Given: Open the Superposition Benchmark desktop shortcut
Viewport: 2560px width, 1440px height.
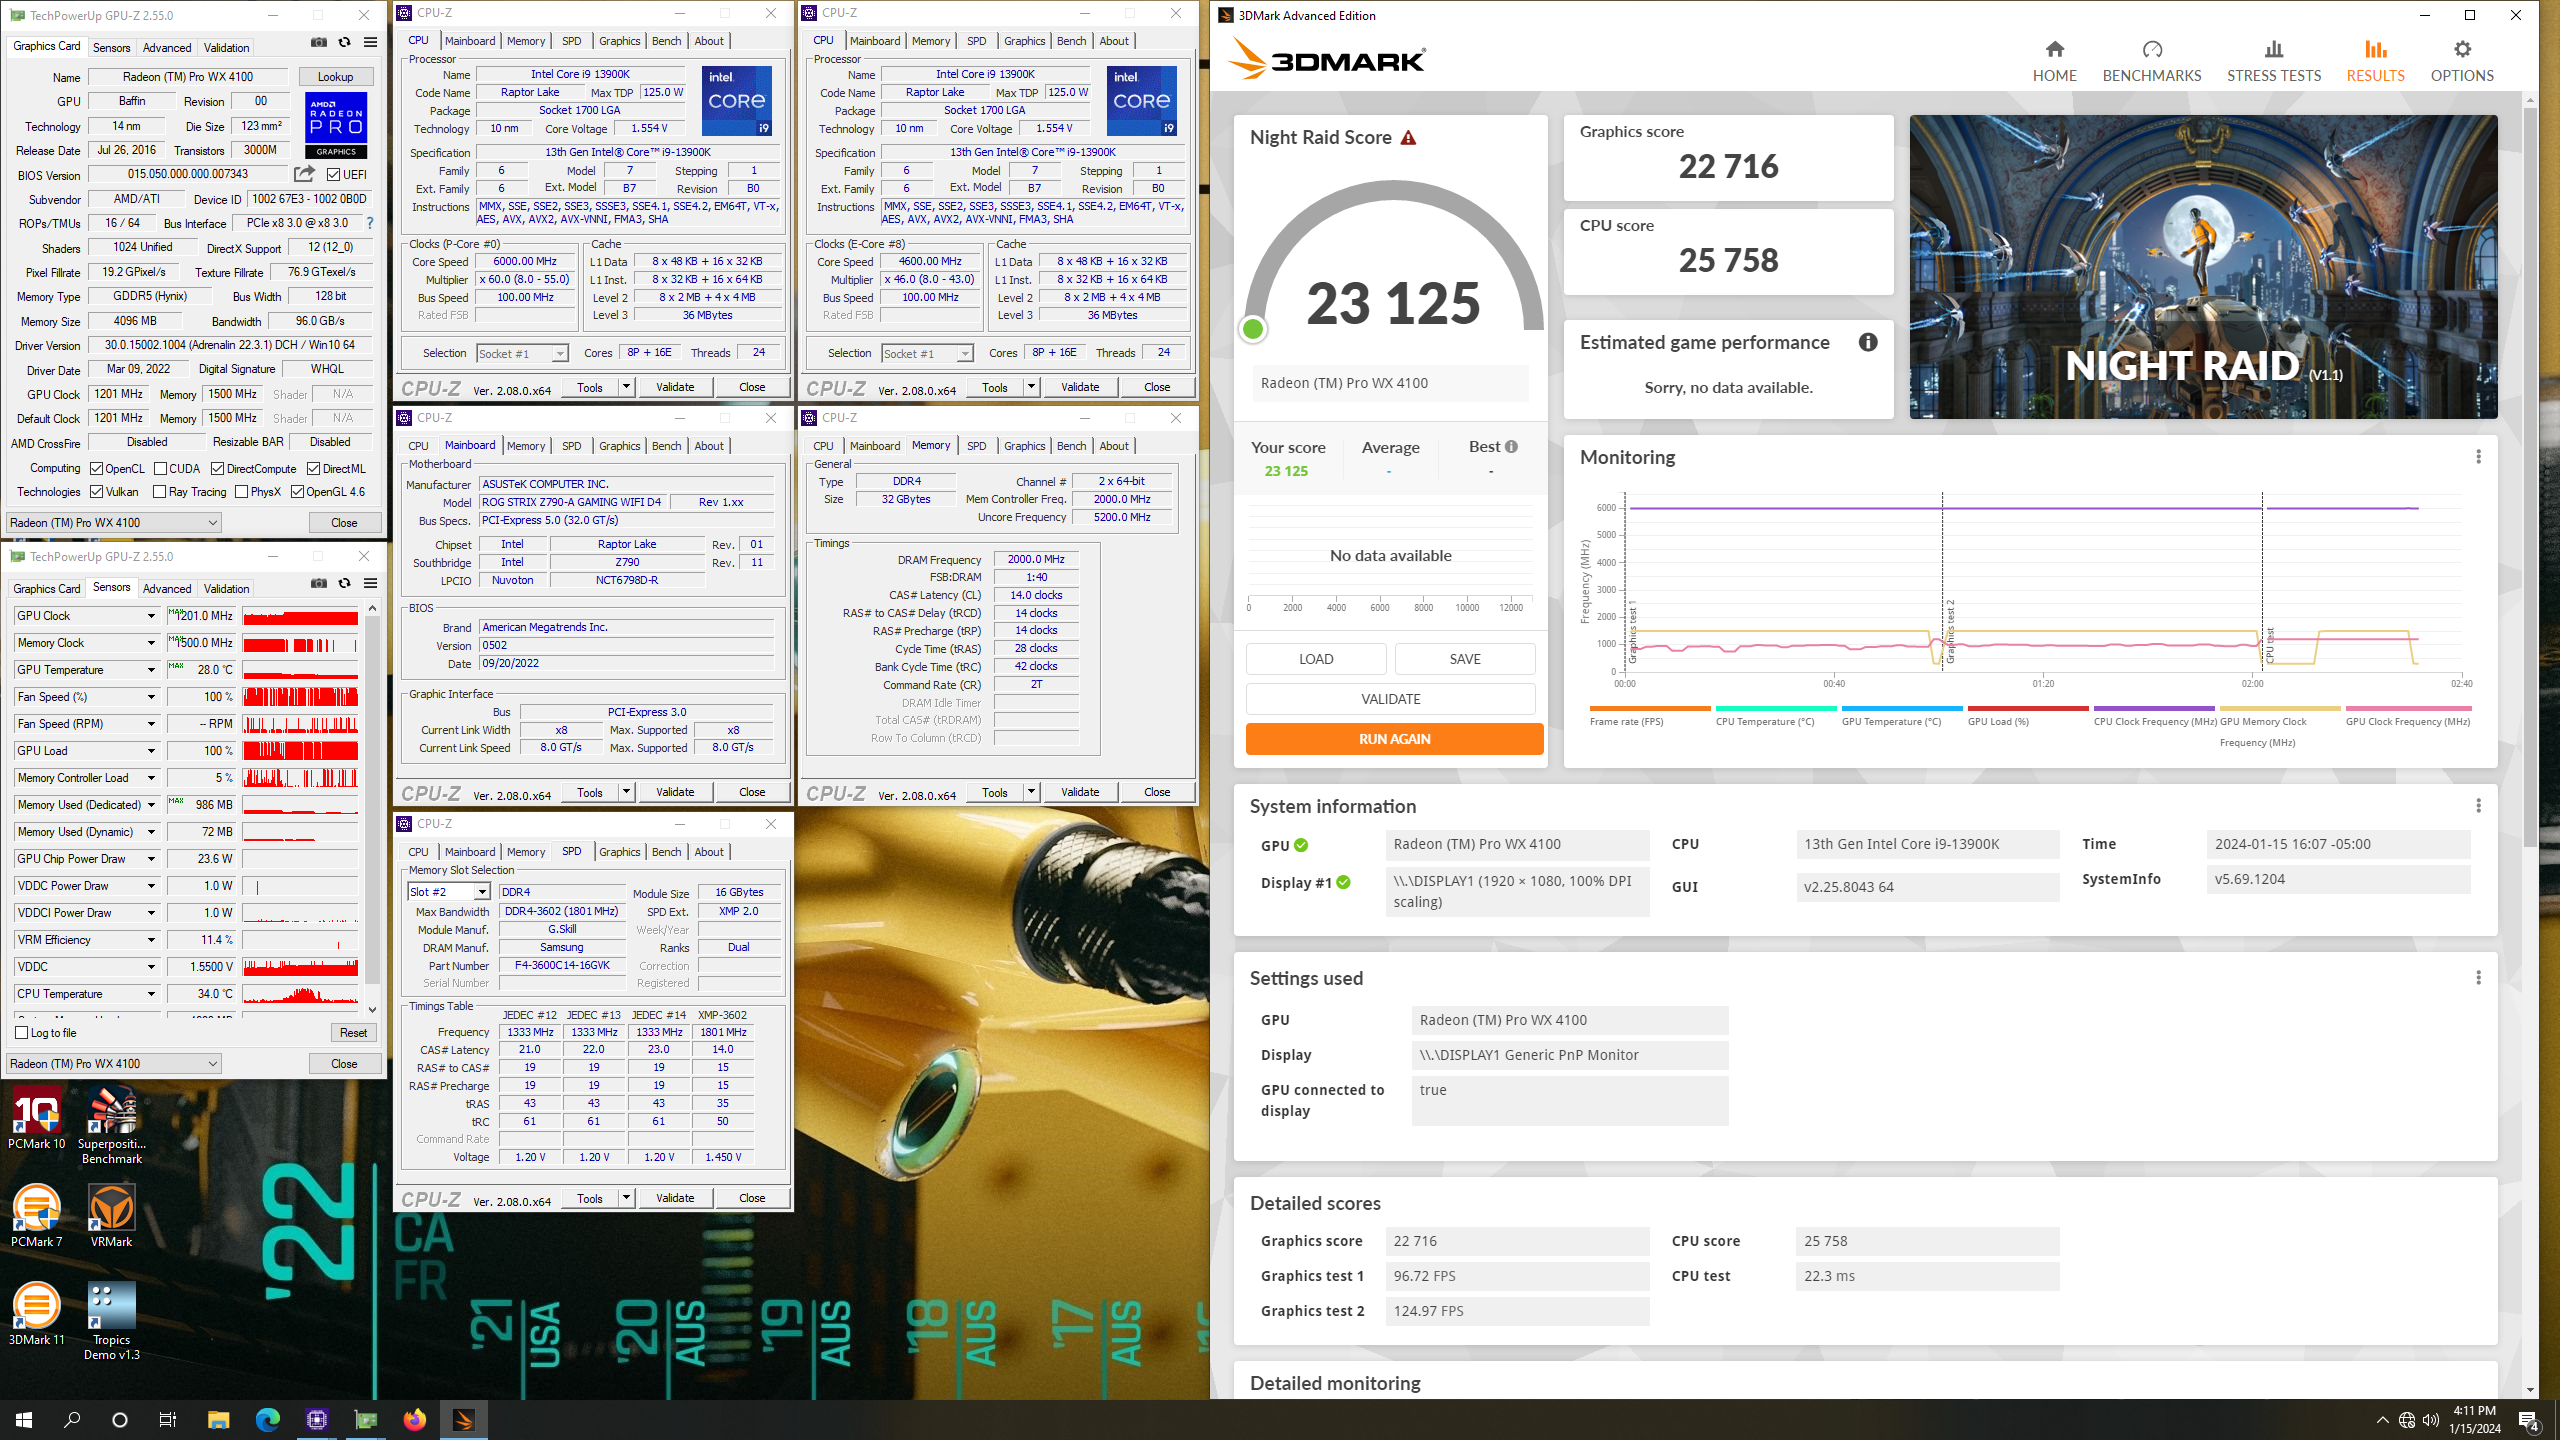Looking at the screenshot, I should point(112,1127).
